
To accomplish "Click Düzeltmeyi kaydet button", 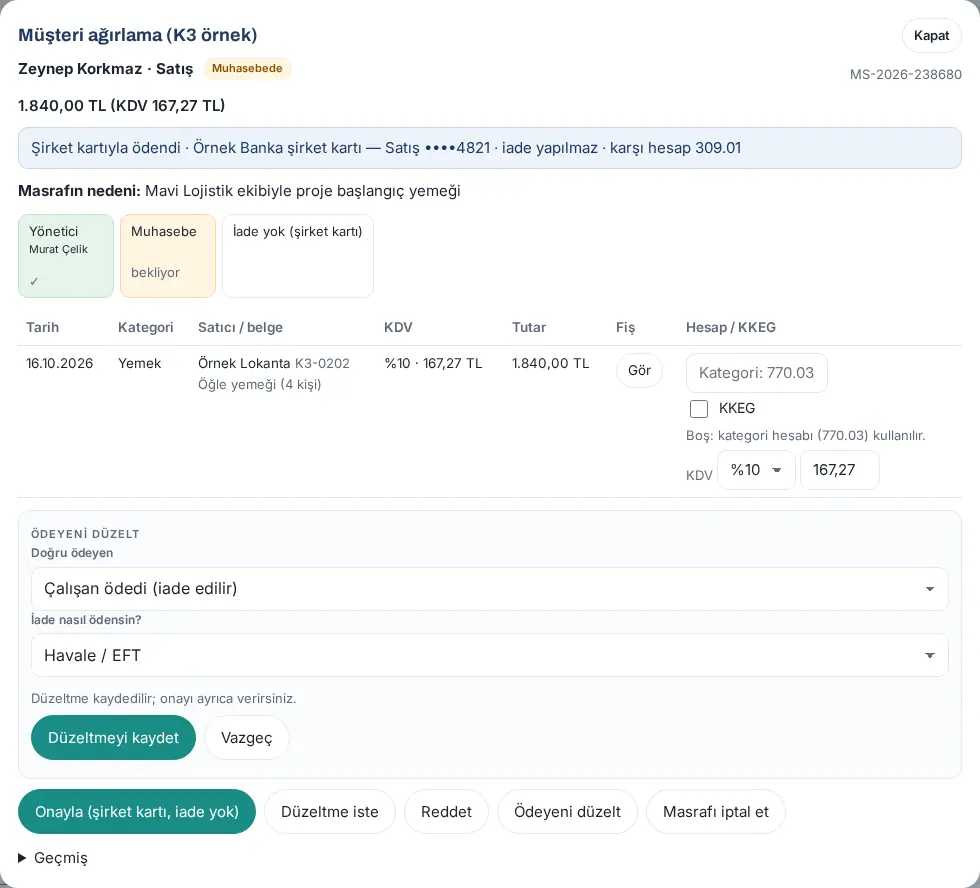I will [113, 737].
